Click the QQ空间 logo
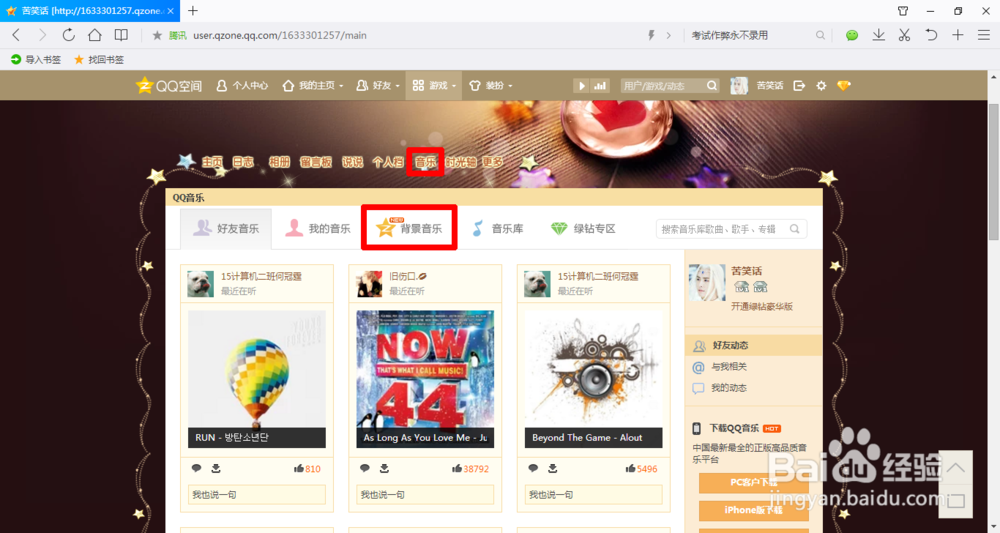The image size is (1000, 533). tap(169, 85)
